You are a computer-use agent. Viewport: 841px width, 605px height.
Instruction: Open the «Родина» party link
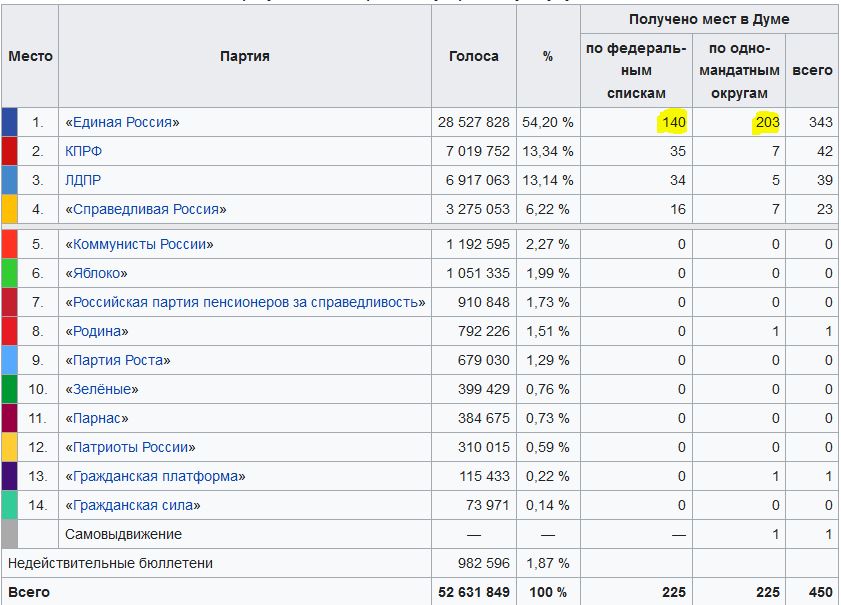[97, 331]
